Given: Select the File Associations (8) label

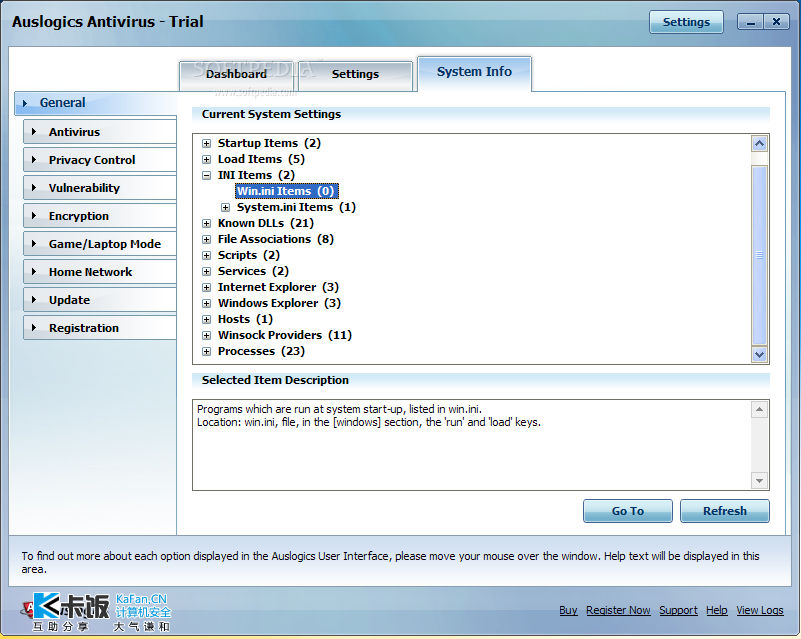Looking at the screenshot, I should (x=275, y=239).
